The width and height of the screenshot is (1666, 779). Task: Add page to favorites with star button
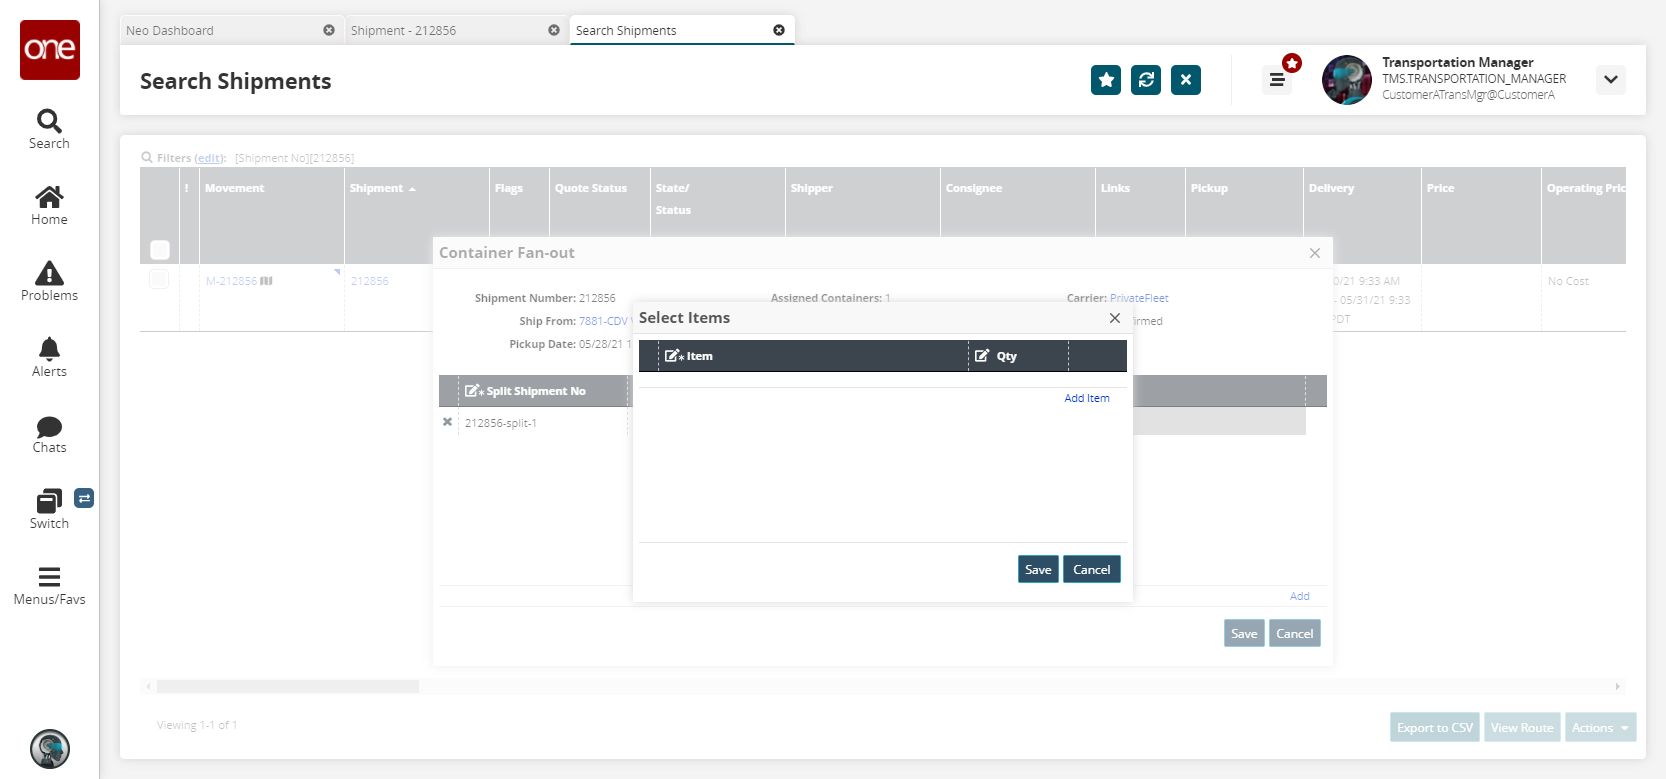click(x=1105, y=80)
